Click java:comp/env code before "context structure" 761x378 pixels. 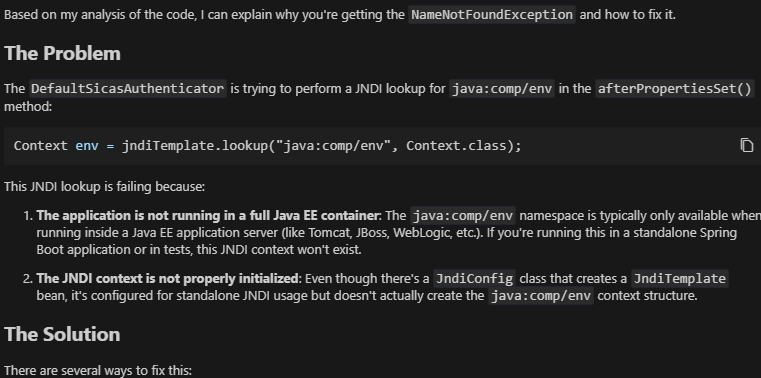tap(541, 296)
